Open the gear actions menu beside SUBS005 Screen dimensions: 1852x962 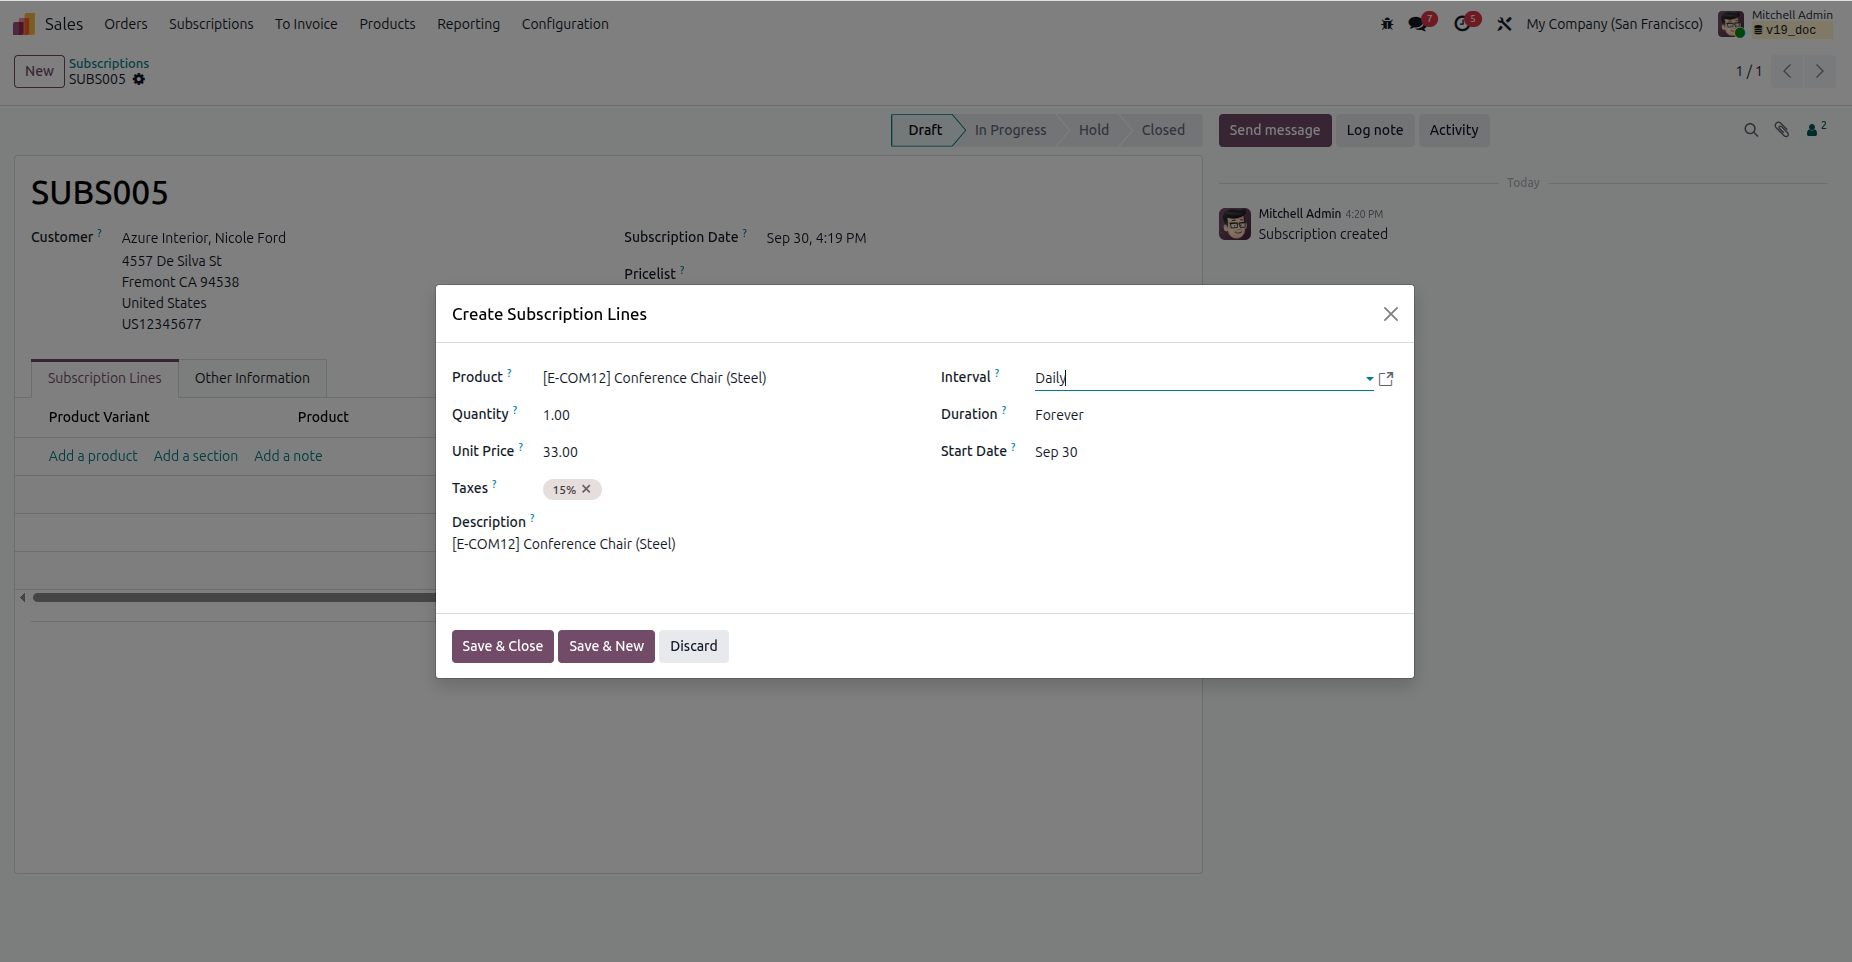[x=139, y=79]
